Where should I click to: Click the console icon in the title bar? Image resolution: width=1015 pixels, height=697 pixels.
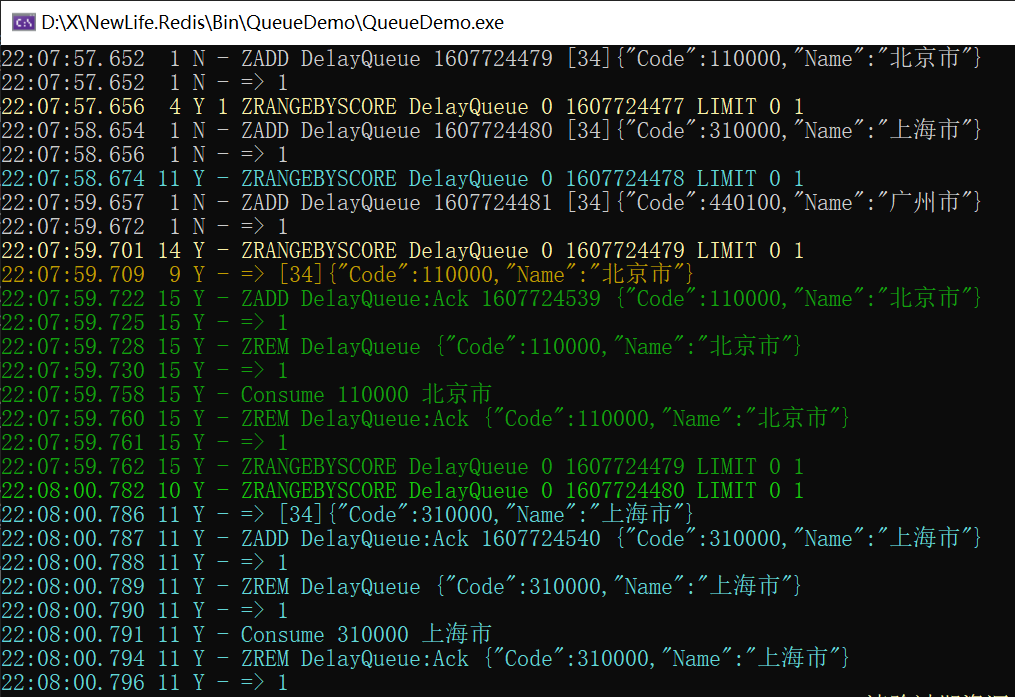[x=23, y=23]
